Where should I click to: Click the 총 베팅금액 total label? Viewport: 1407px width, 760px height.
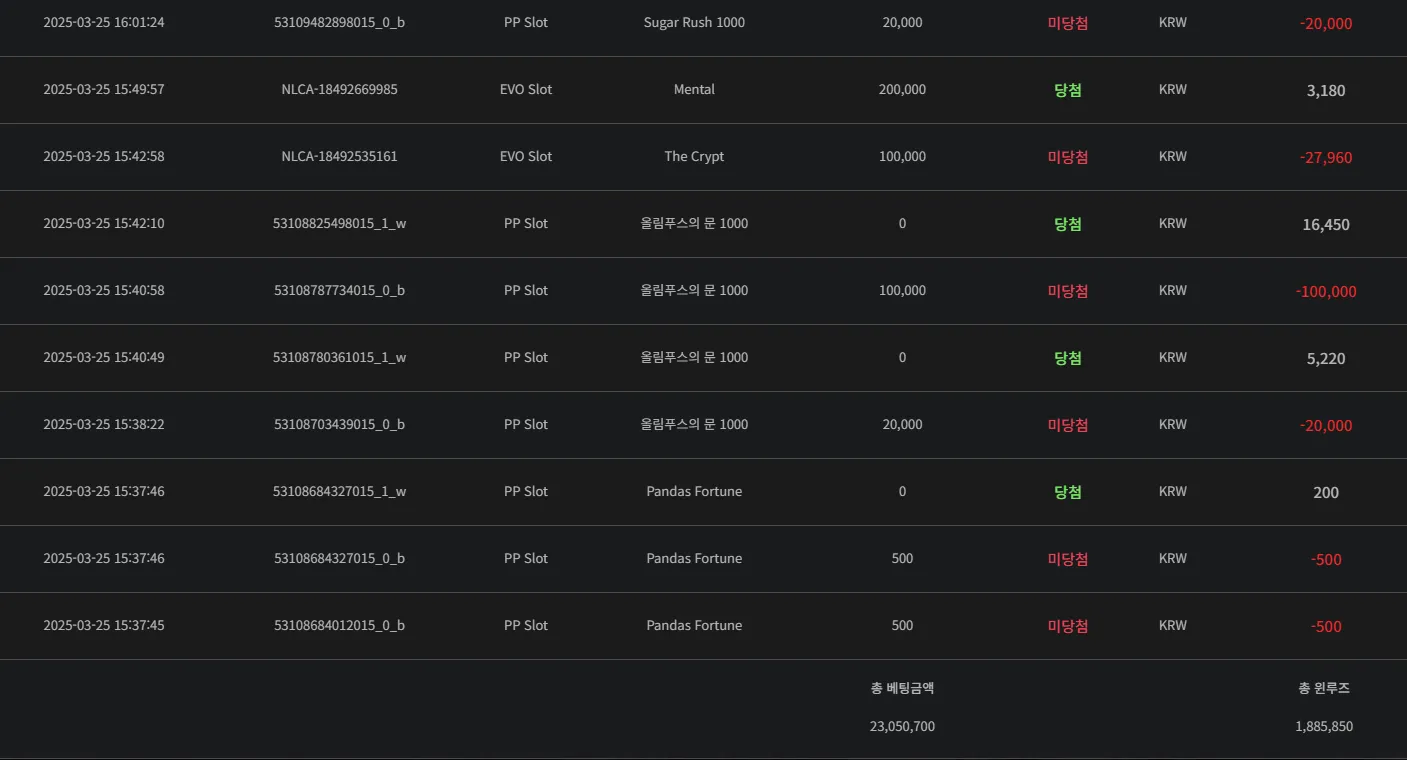coord(902,687)
